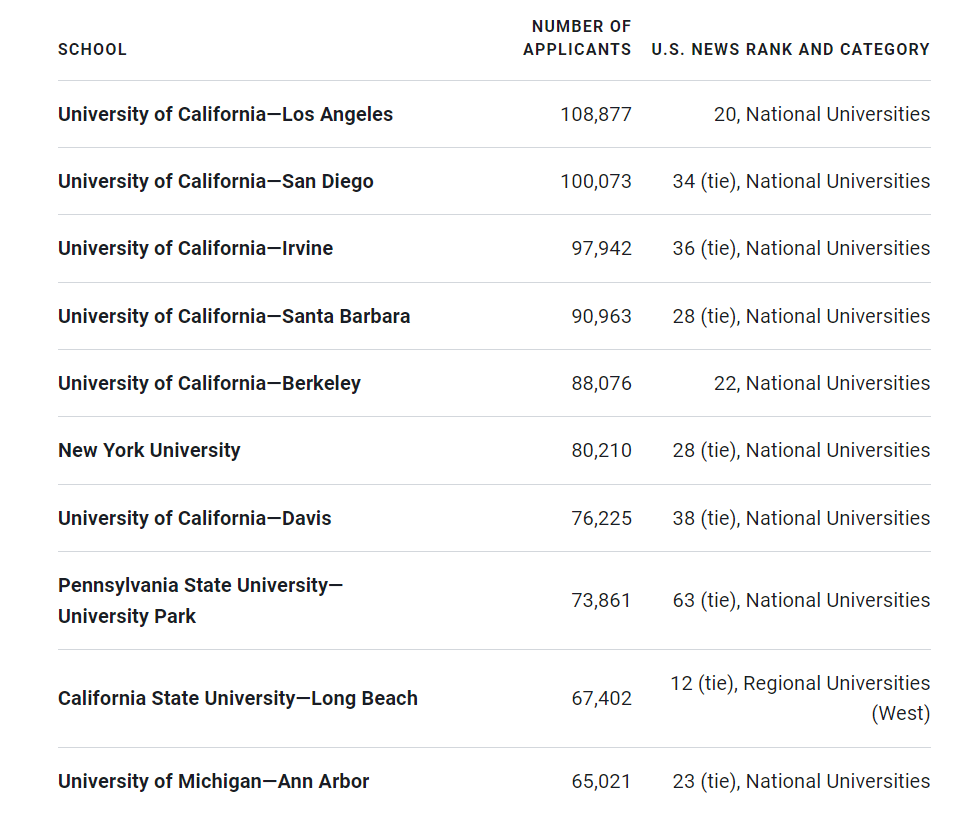Click the 80,210 applicants figure
The image size is (969, 813).
tap(601, 450)
